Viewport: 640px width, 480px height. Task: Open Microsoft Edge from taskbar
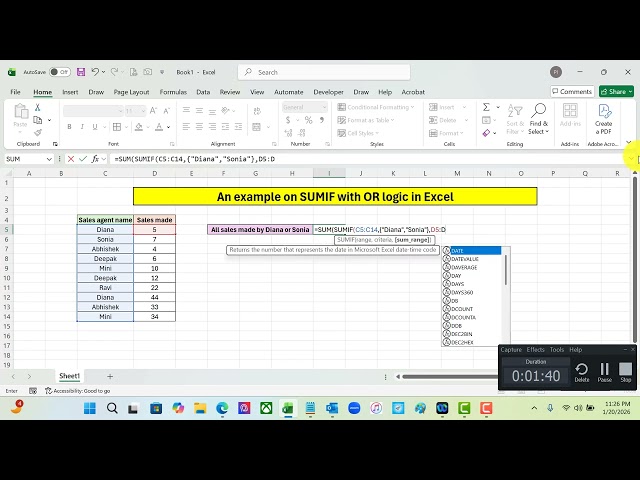pyautogui.click(x=222, y=408)
